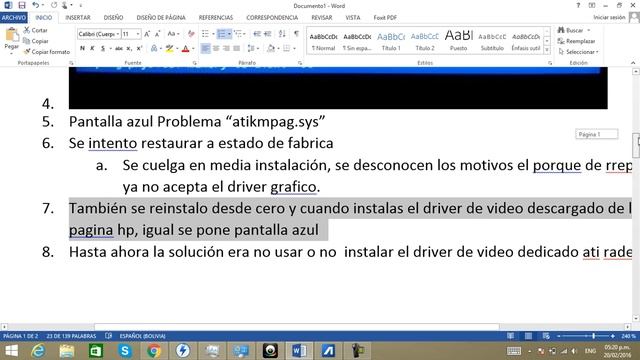Align text to the left
Viewport: 640px width, 360px height.
205,49
